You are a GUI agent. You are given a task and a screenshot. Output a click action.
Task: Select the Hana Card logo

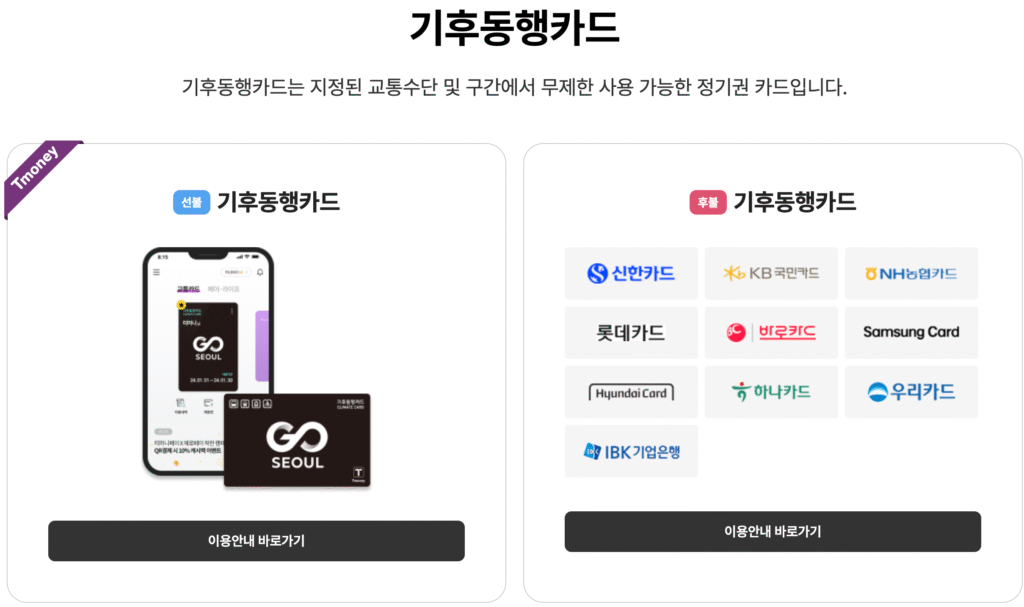(771, 392)
